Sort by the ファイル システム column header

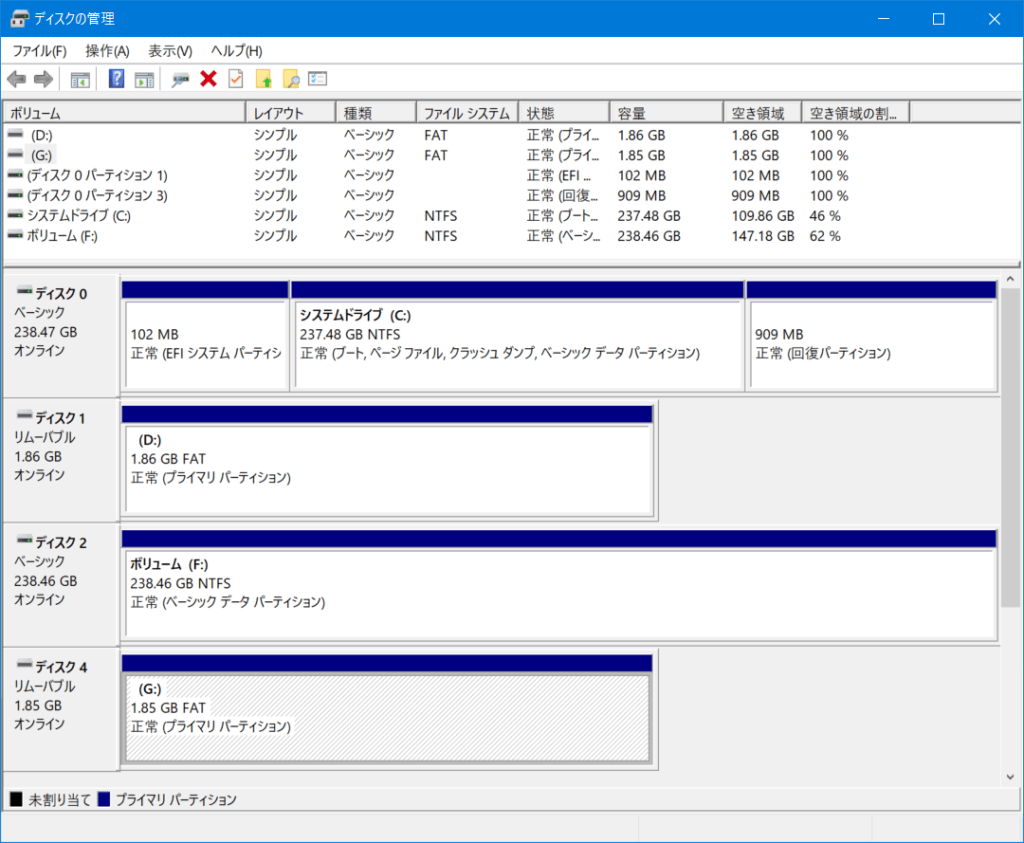[466, 113]
